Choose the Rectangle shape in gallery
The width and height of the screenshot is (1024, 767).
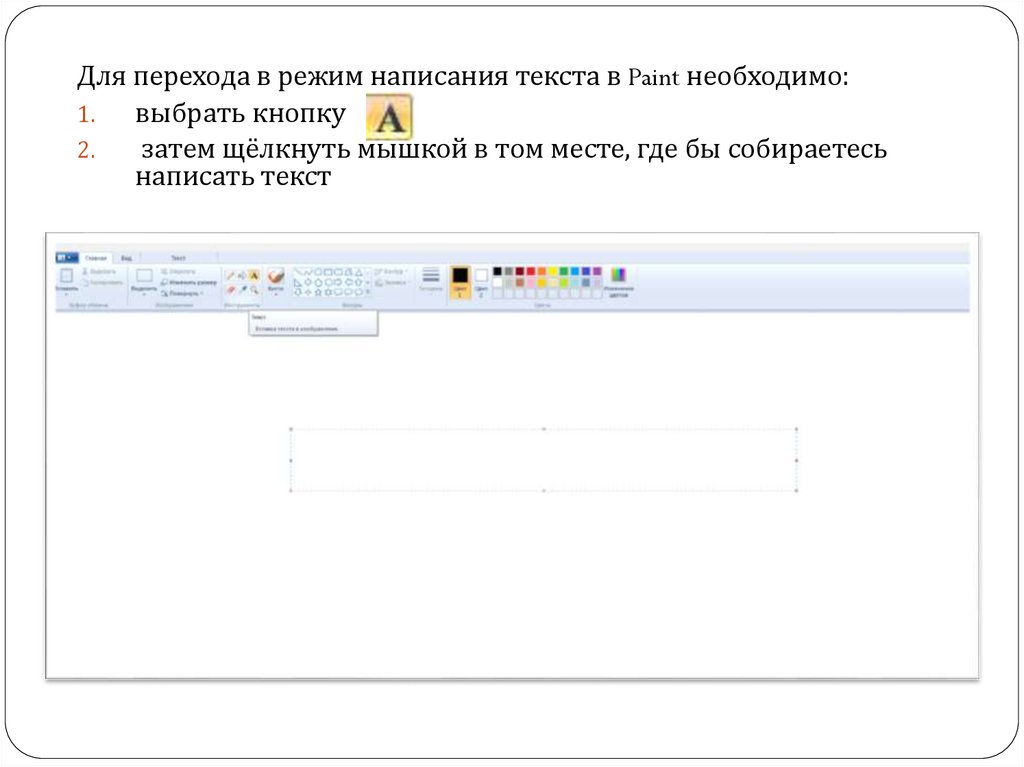click(328, 272)
